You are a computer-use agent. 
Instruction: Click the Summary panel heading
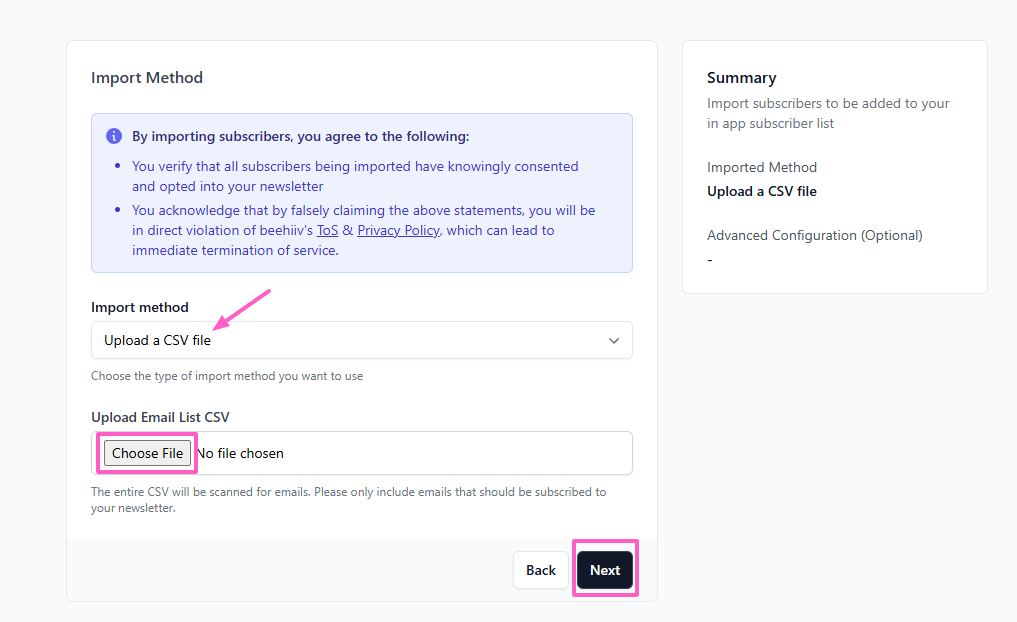(x=741, y=78)
